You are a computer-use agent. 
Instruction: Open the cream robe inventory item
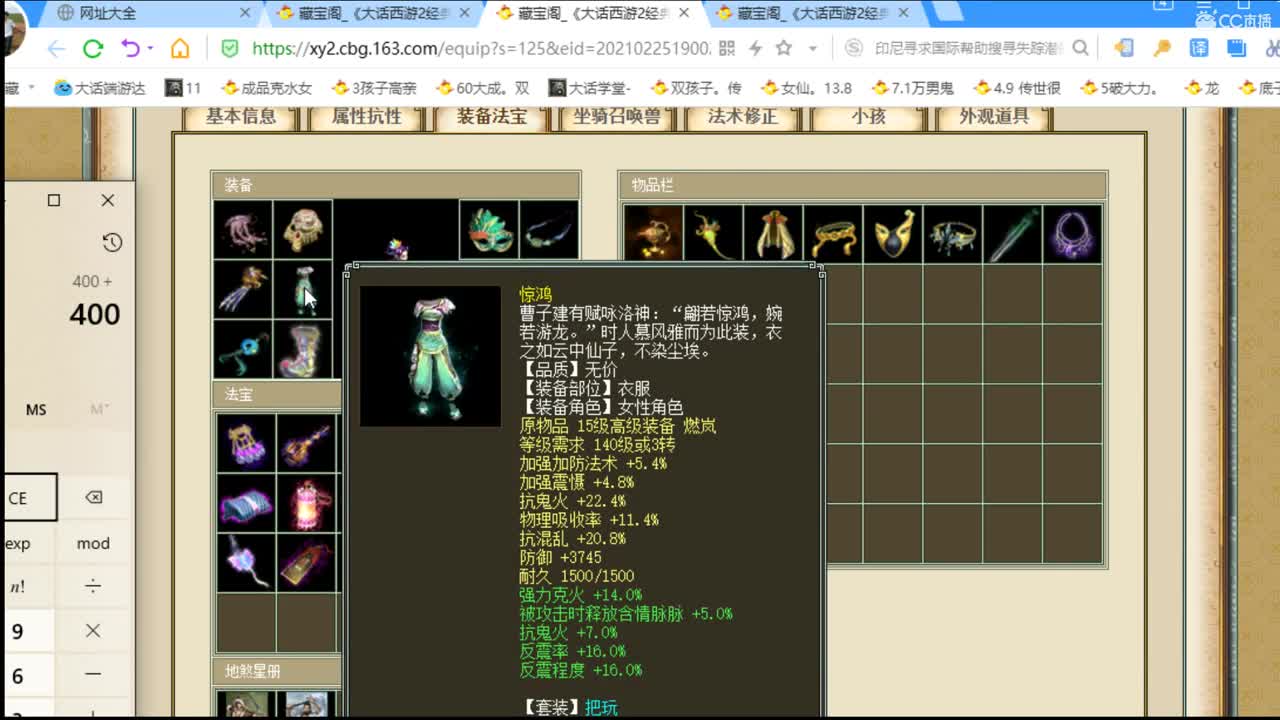coord(773,234)
